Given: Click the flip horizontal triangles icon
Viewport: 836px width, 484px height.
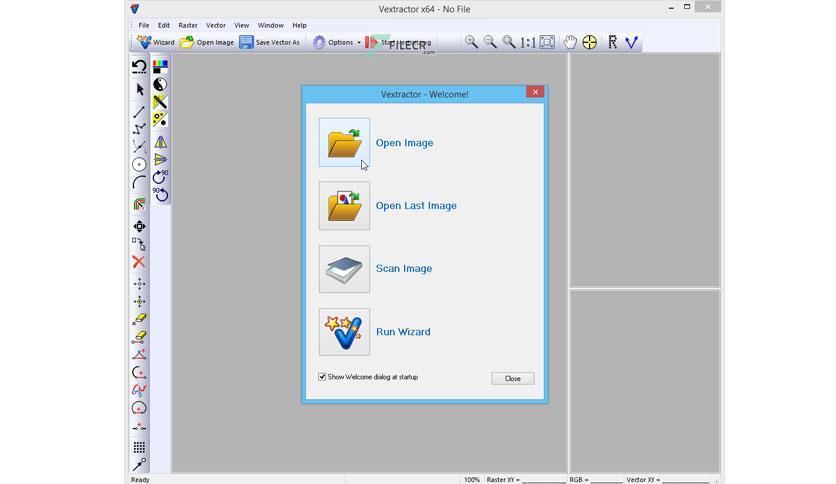Looking at the screenshot, I should coord(160,142).
